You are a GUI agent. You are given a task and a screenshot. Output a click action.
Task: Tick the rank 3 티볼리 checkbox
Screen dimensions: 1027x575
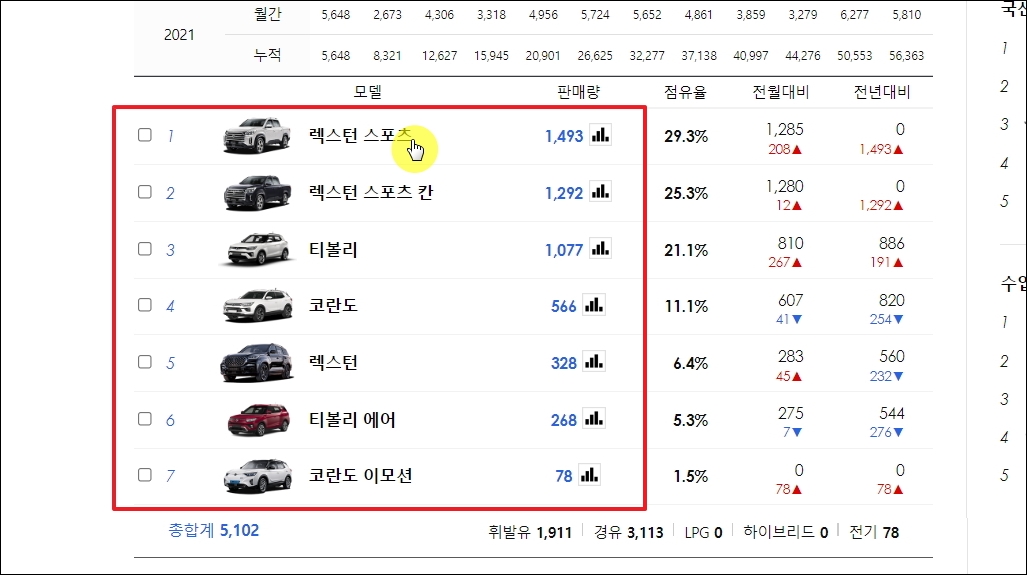click(145, 249)
